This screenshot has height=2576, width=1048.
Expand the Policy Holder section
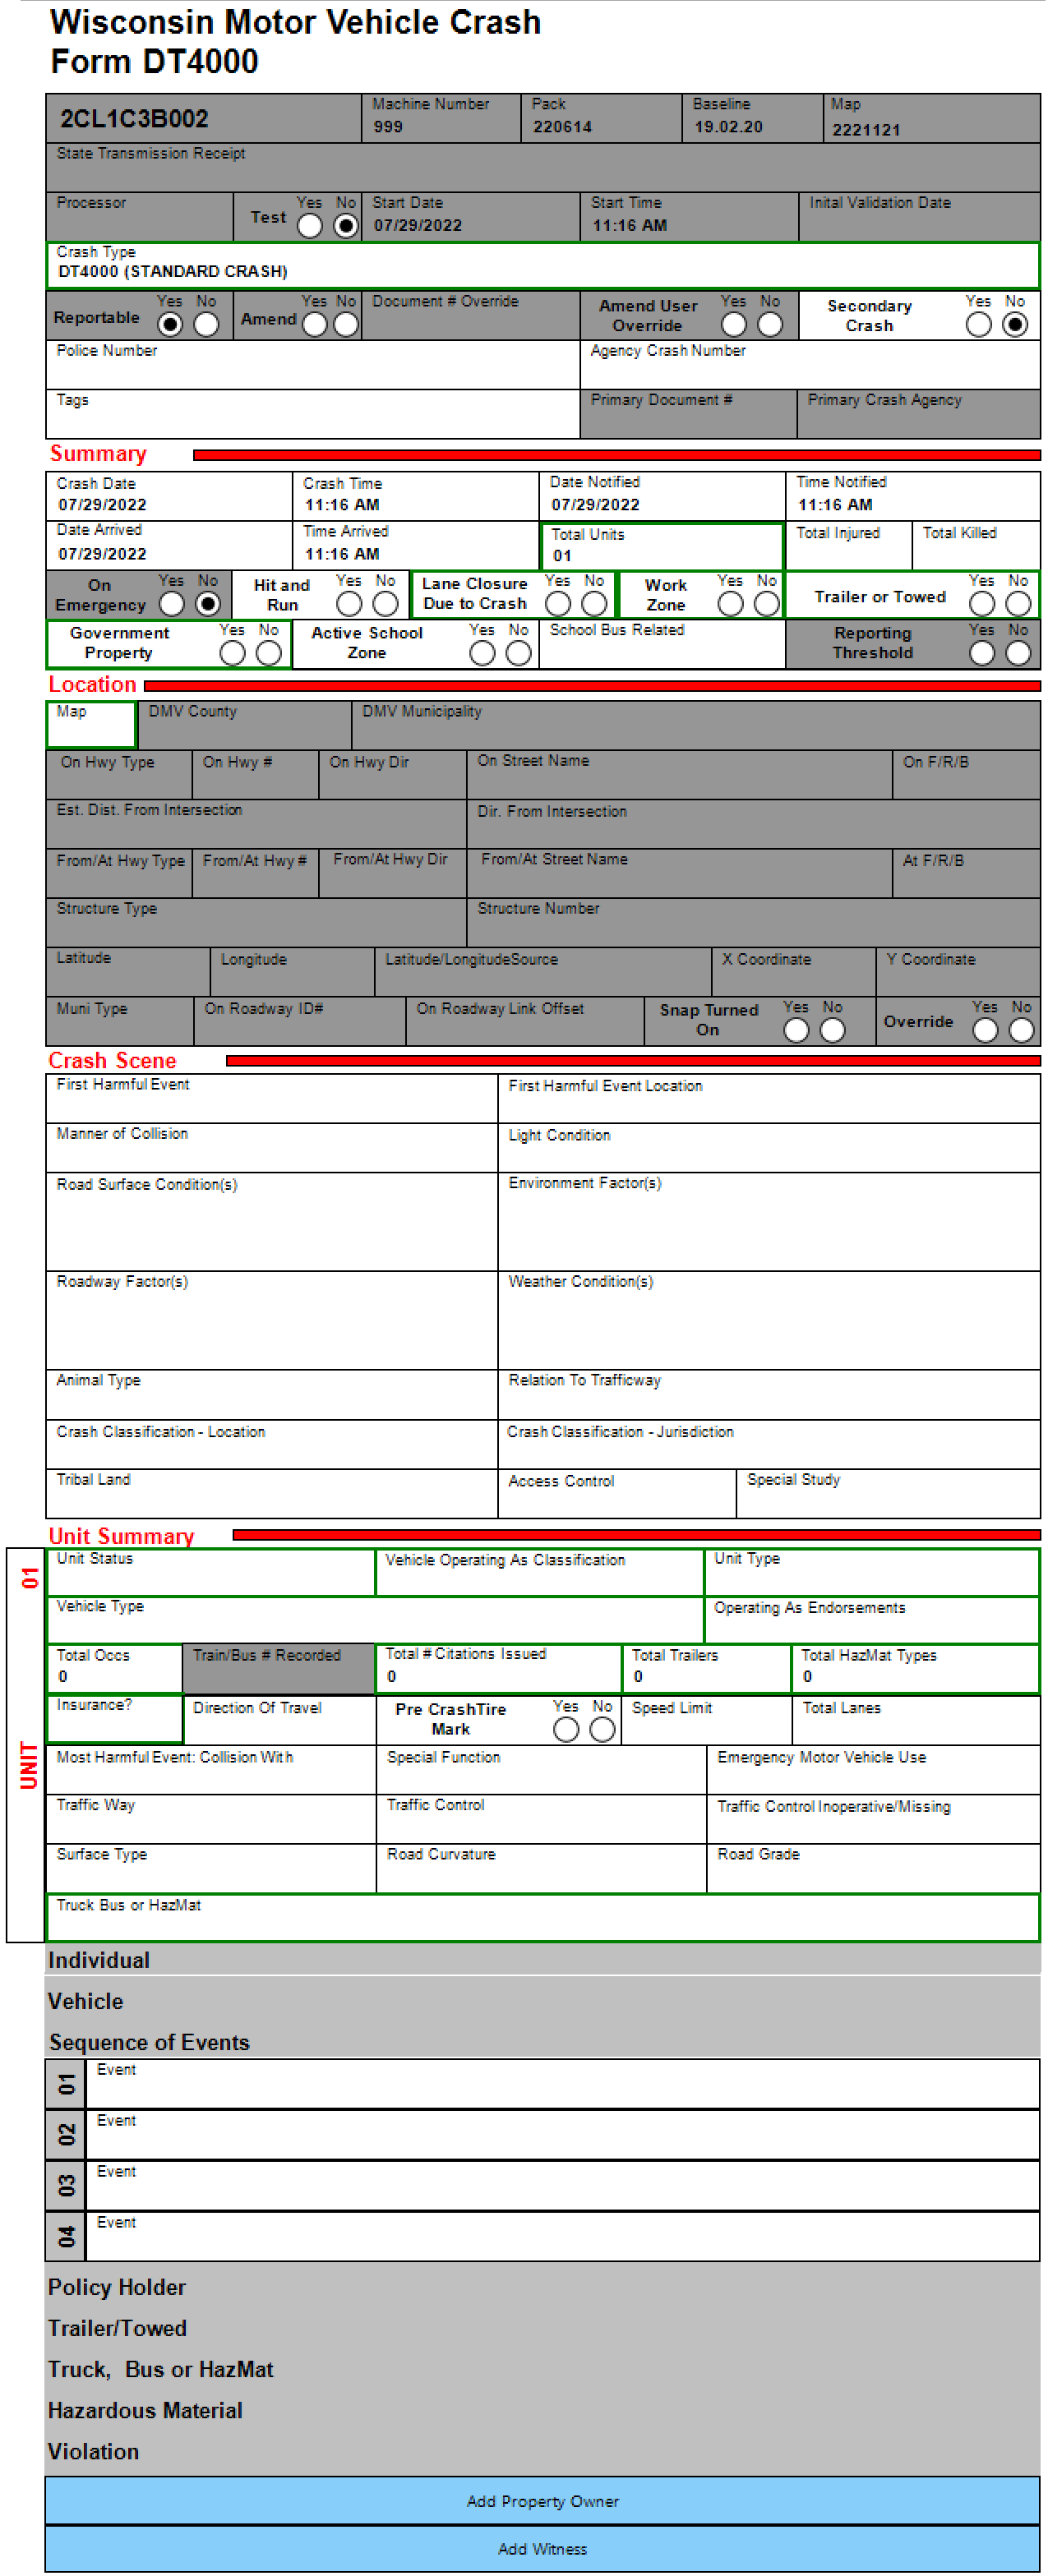click(x=542, y=2287)
